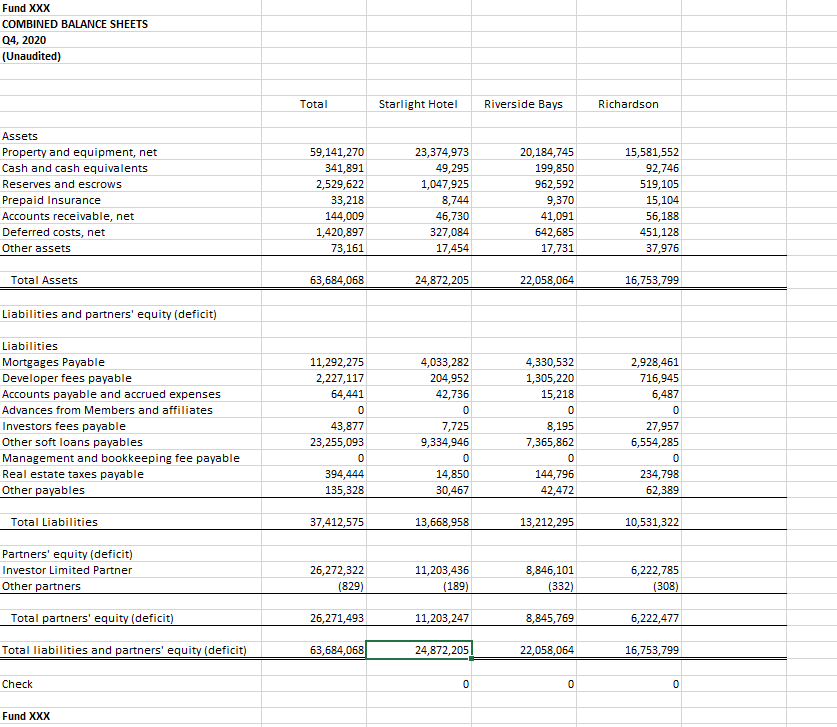Viewport: 837px width, 727px height.
Task: Click Richardson other assets value 37,976
Action: (x=662, y=248)
